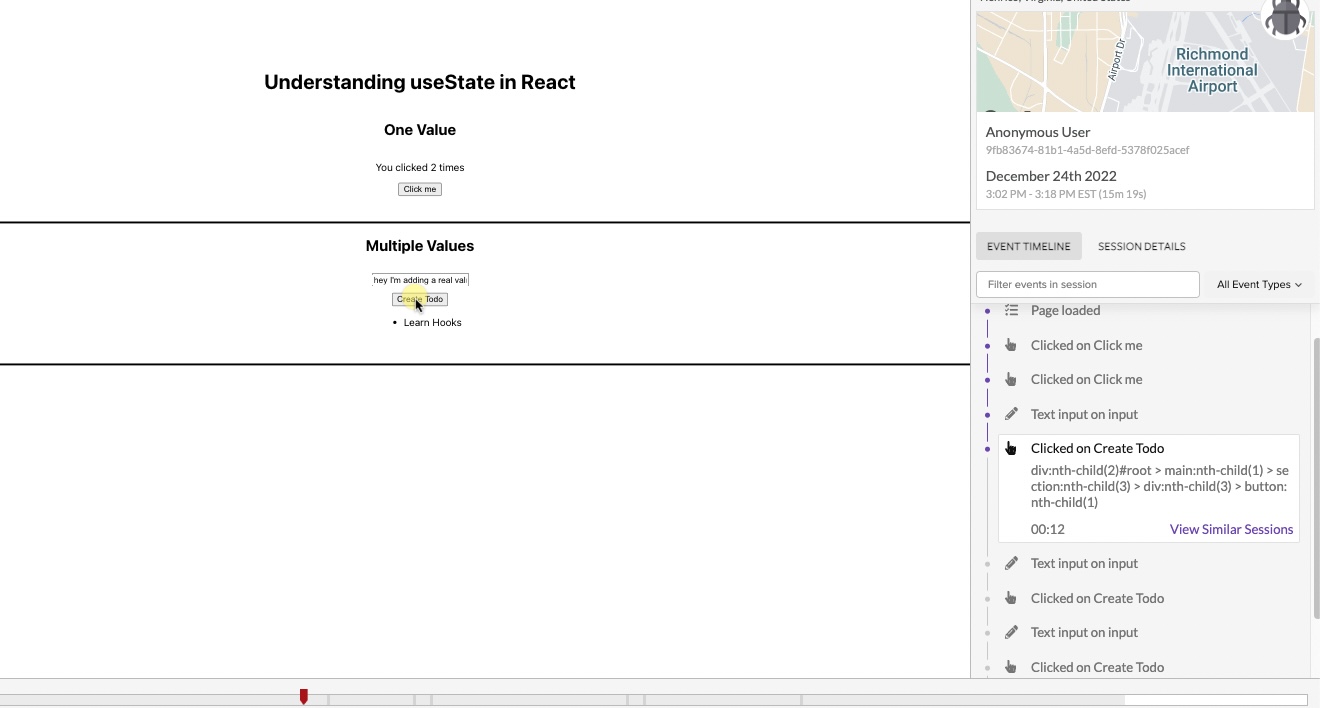Open the View Similar Sessions link

tap(1231, 529)
